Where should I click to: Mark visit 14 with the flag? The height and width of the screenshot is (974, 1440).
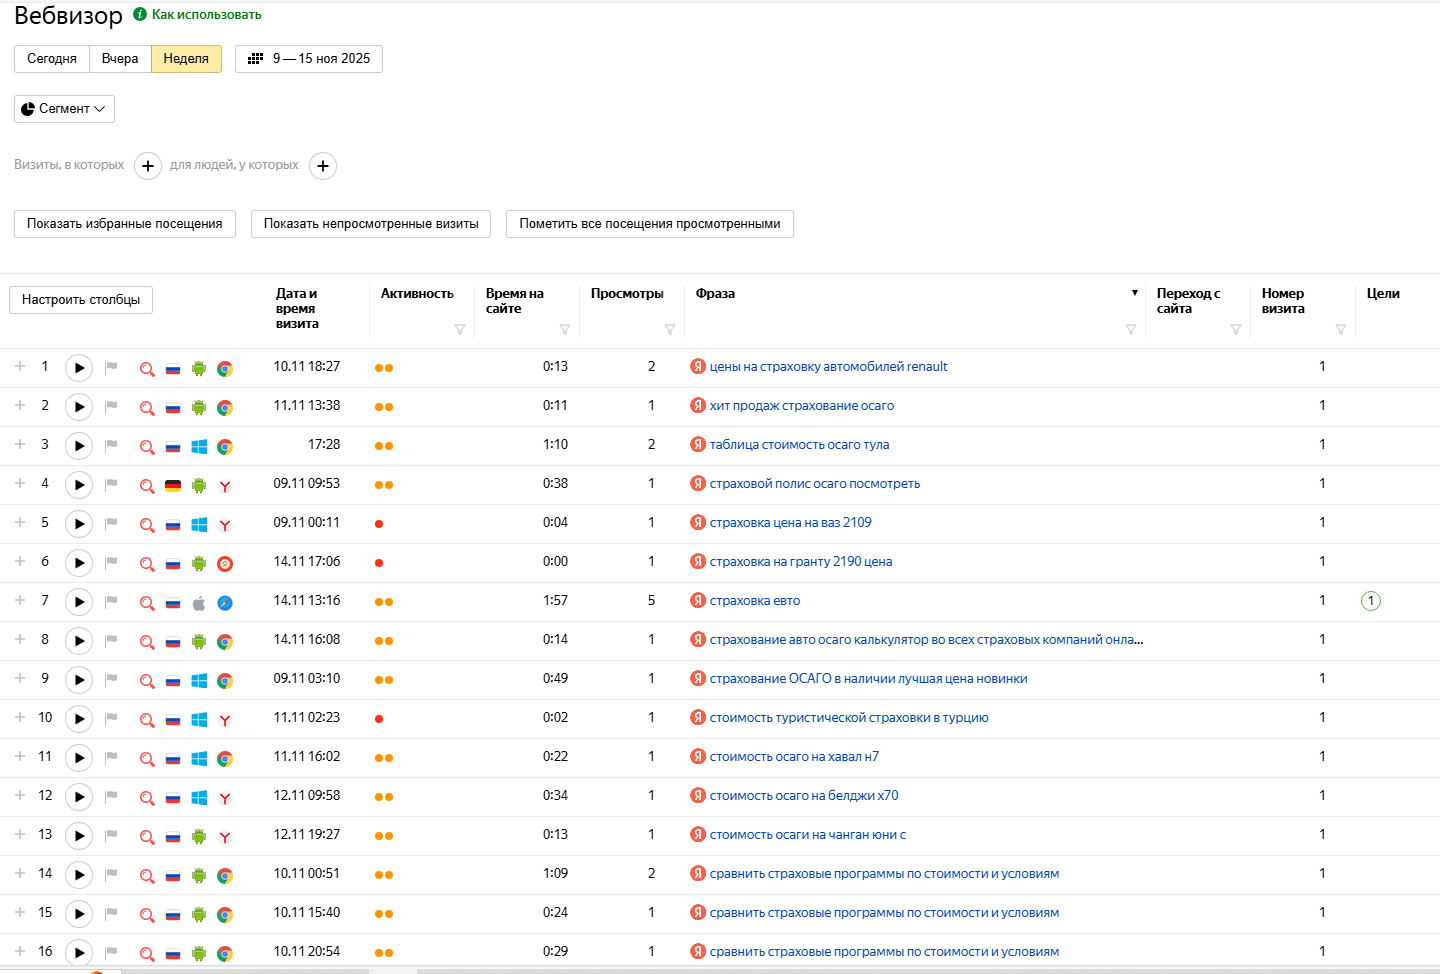coord(112,875)
